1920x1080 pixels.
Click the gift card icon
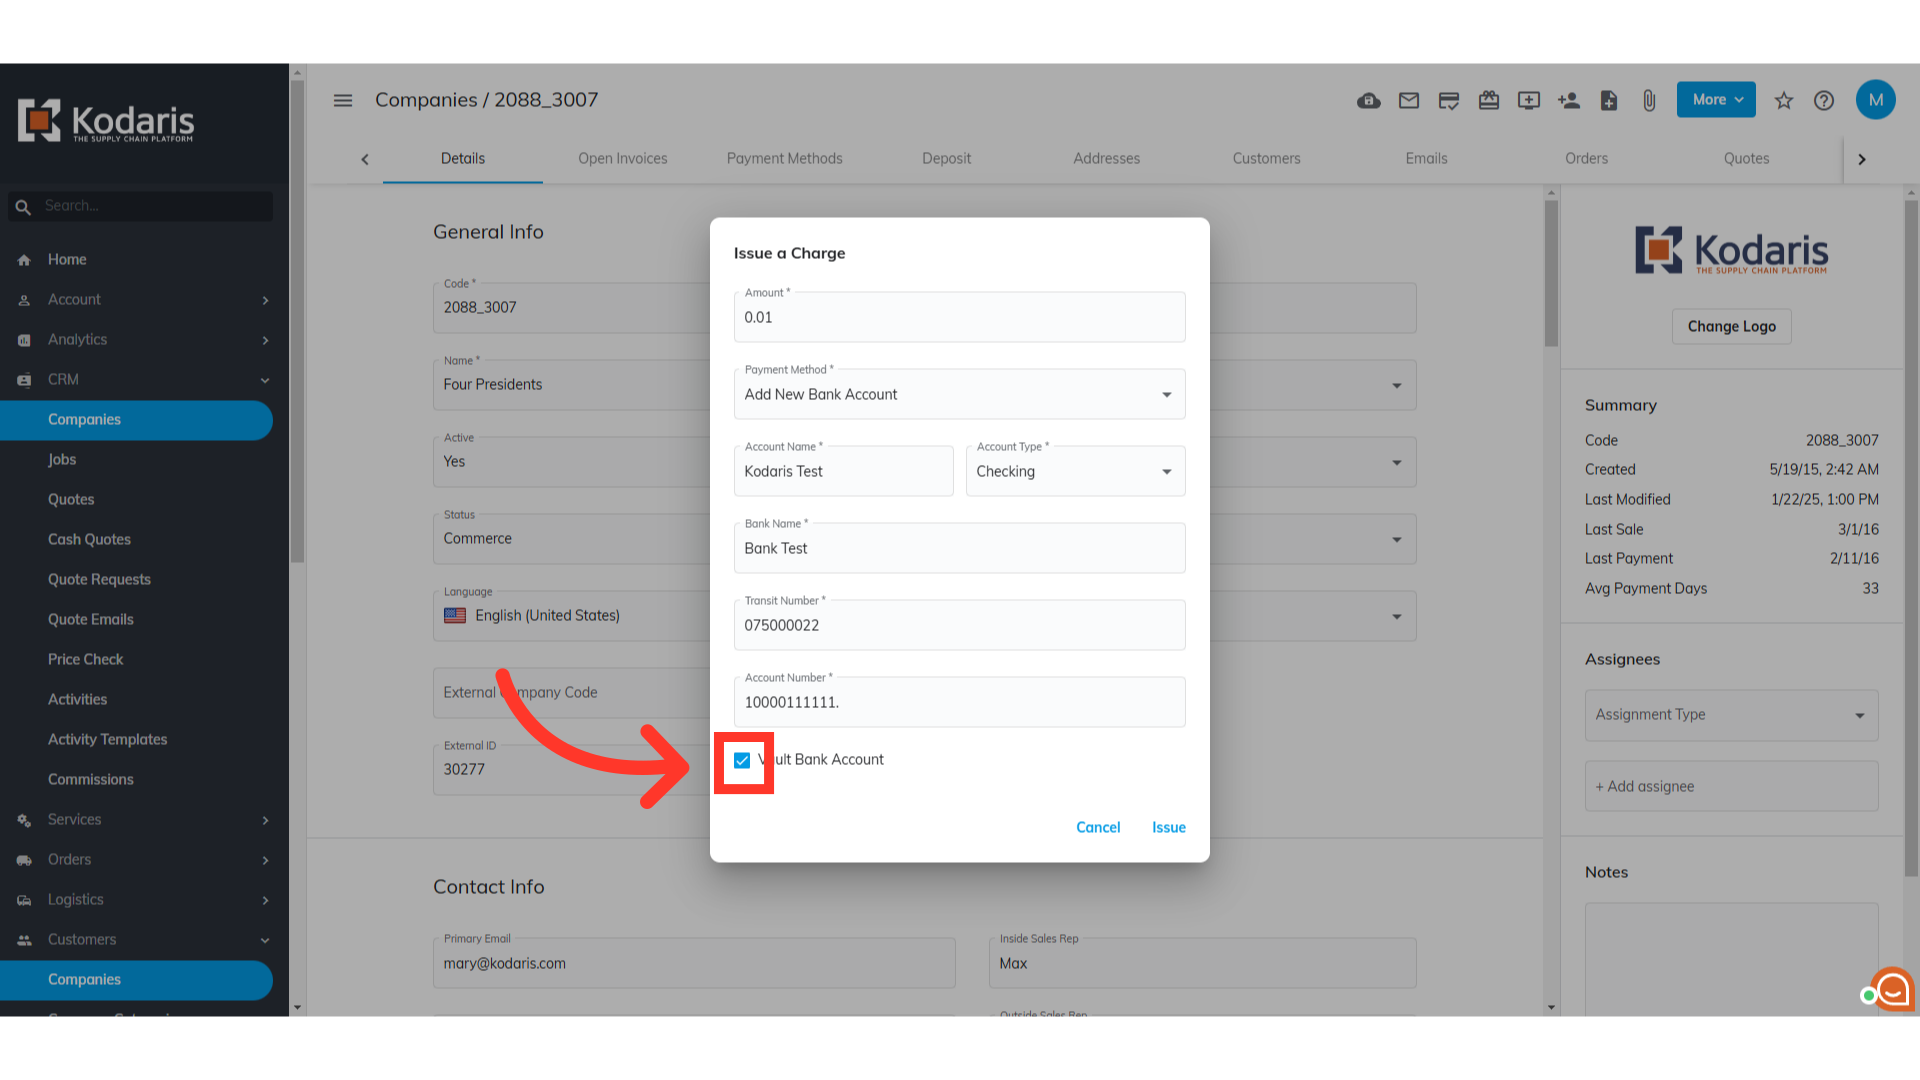pyautogui.click(x=1489, y=100)
